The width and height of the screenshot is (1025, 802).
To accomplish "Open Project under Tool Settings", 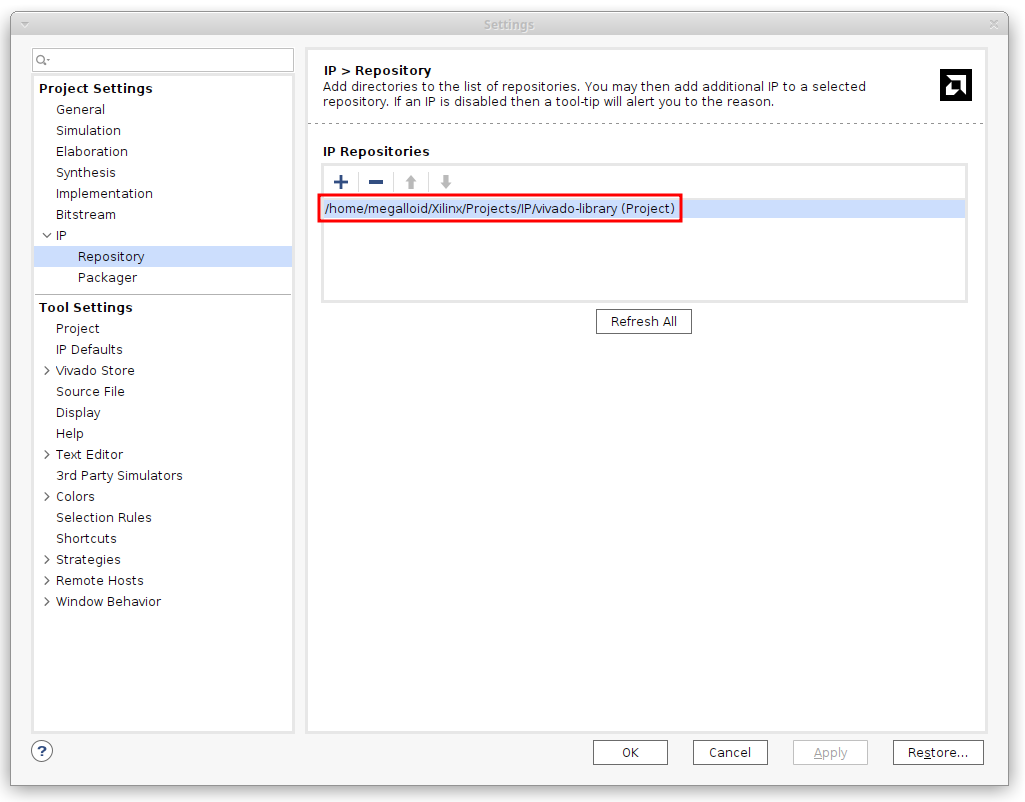I will 78,328.
